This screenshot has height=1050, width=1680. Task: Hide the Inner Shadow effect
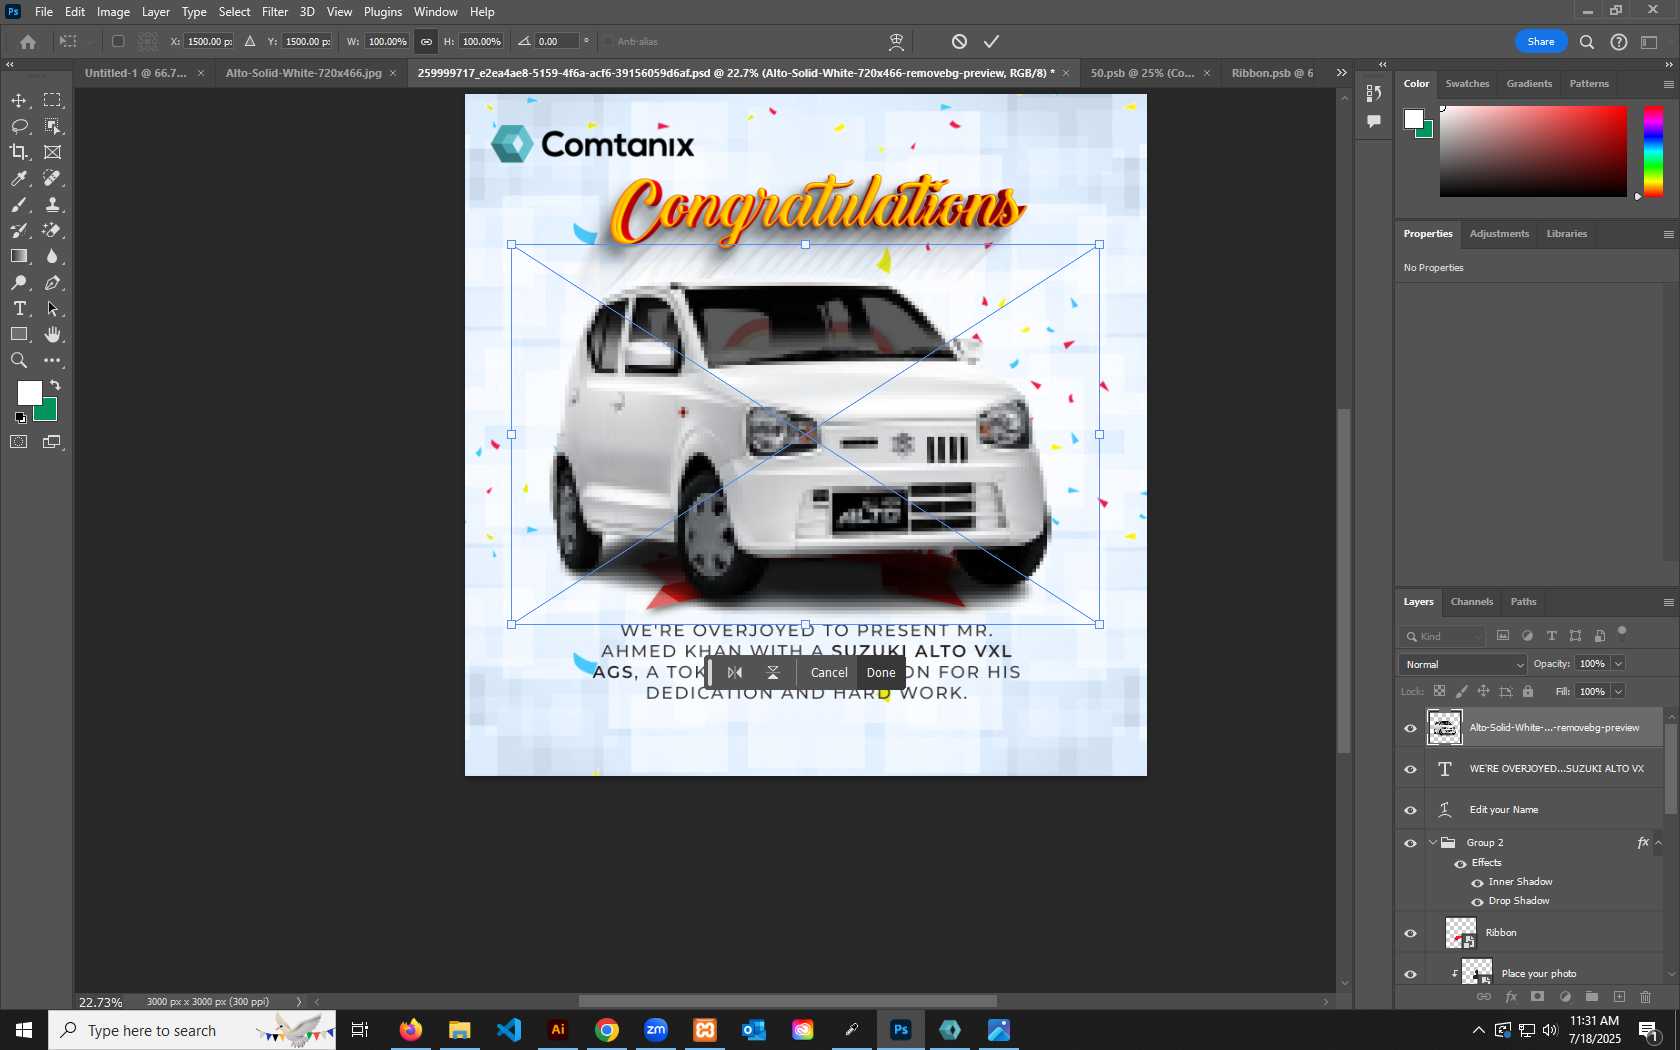pos(1477,883)
